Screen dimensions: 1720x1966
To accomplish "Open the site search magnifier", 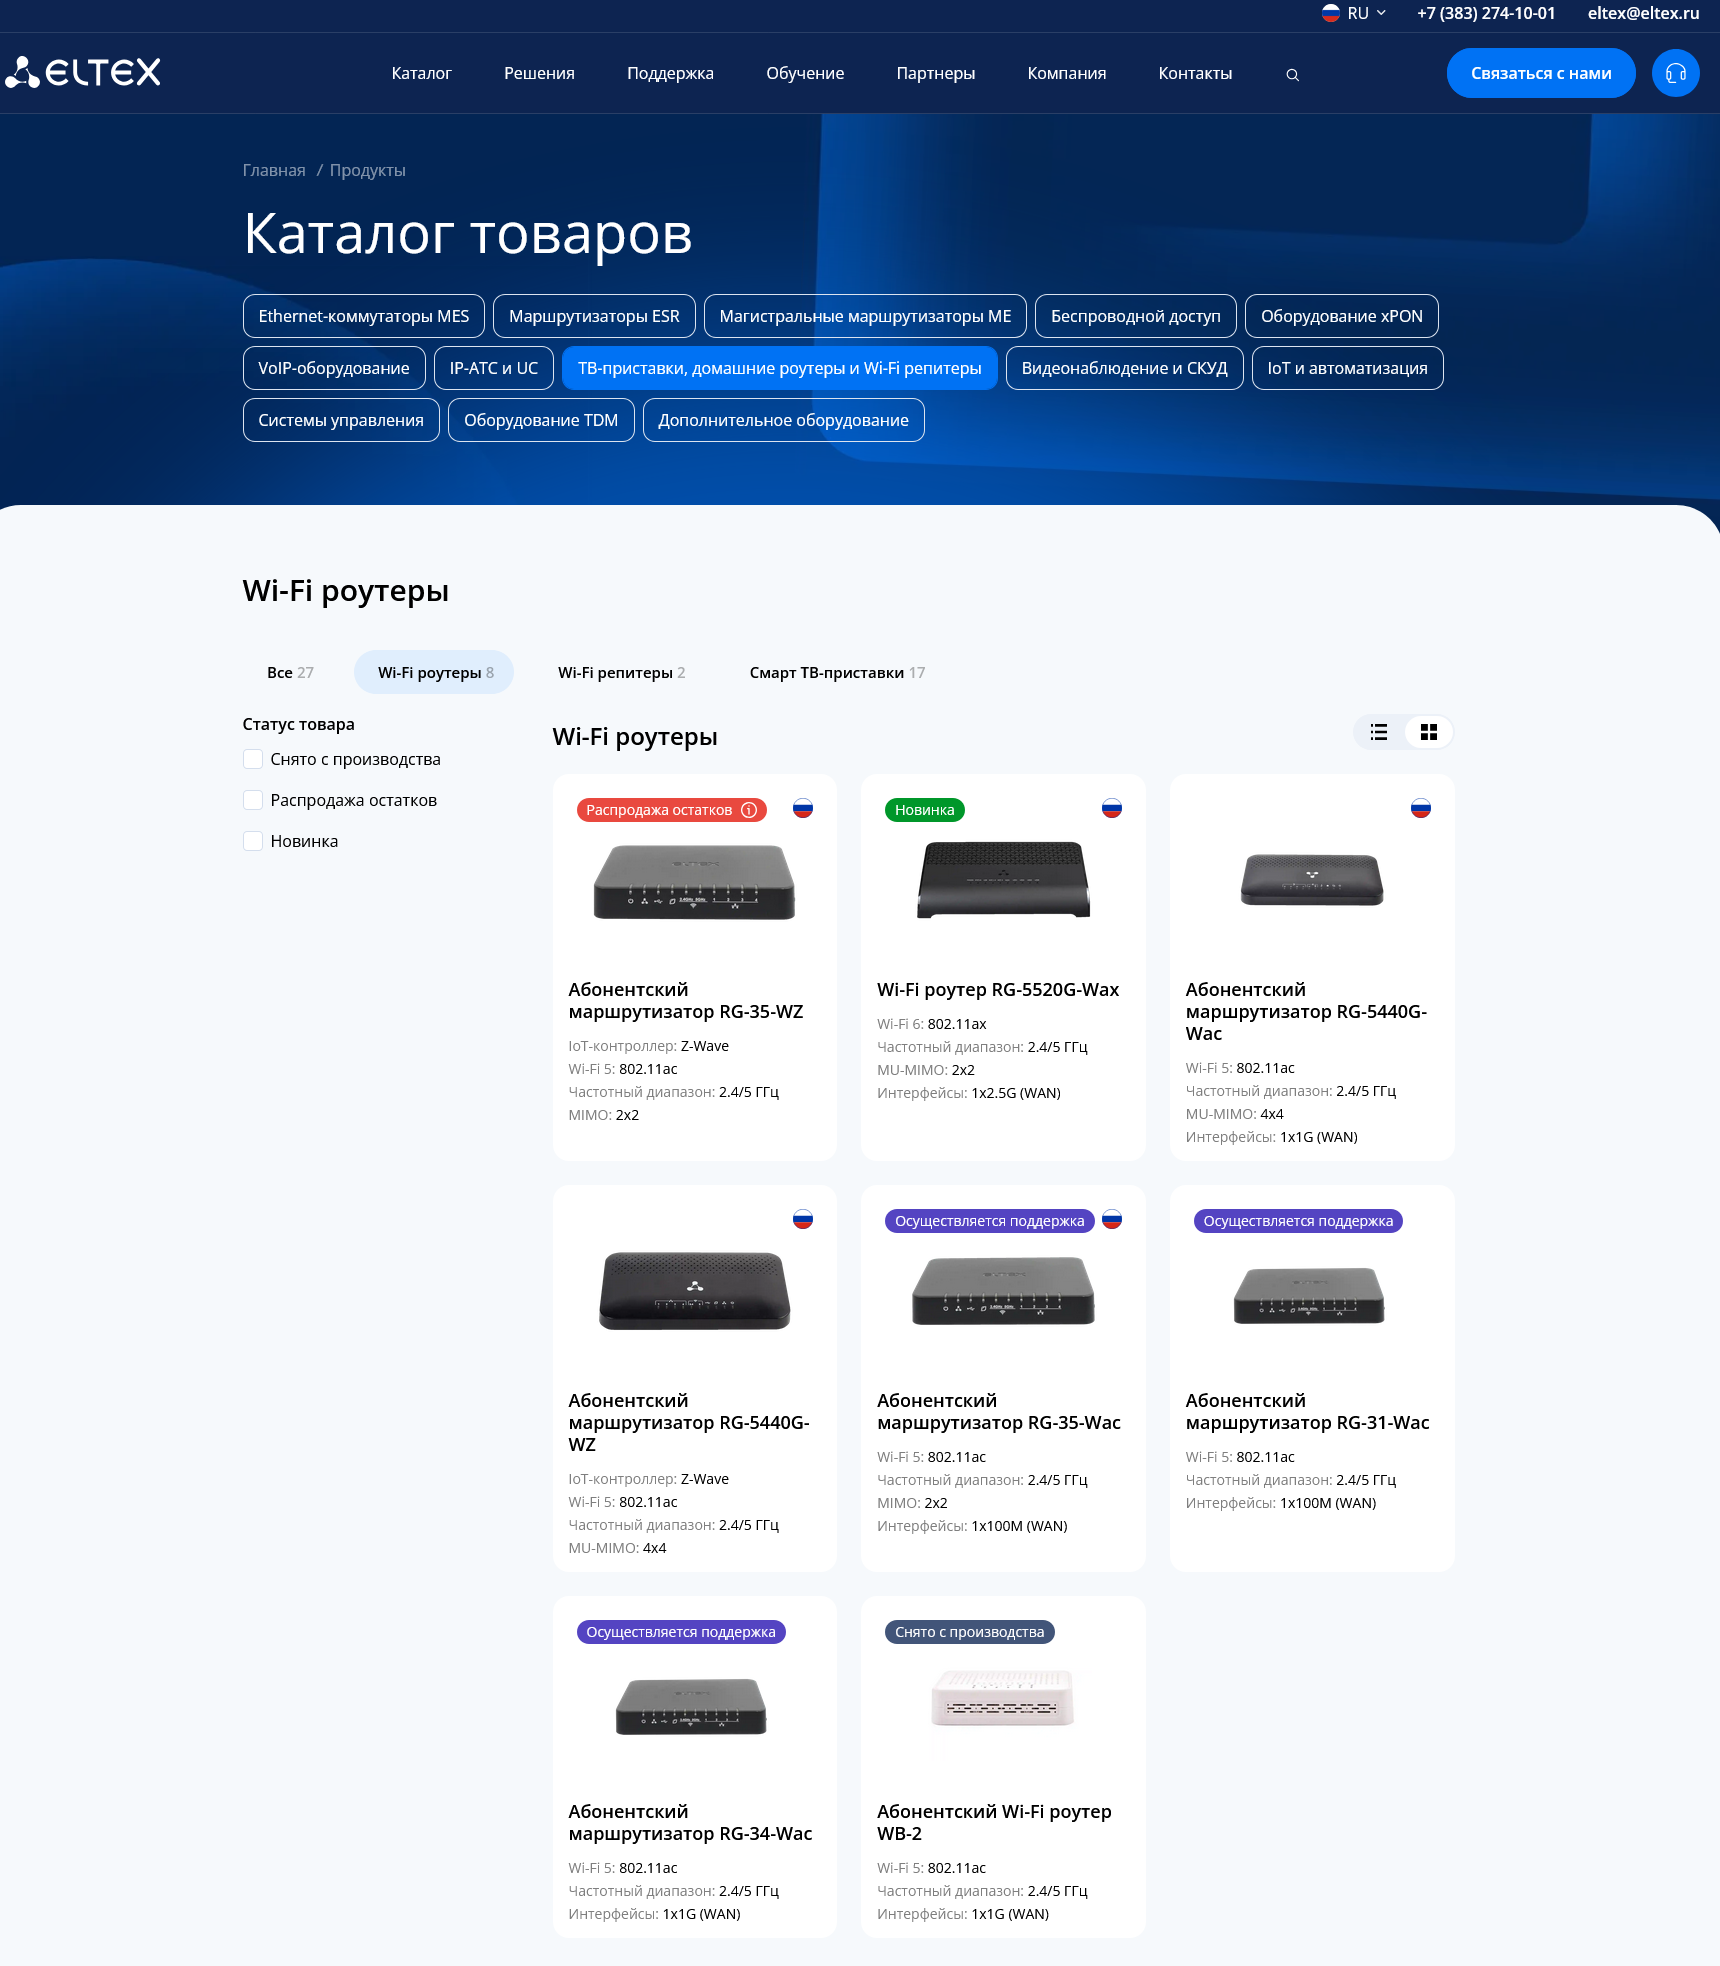I will [1292, 74].
